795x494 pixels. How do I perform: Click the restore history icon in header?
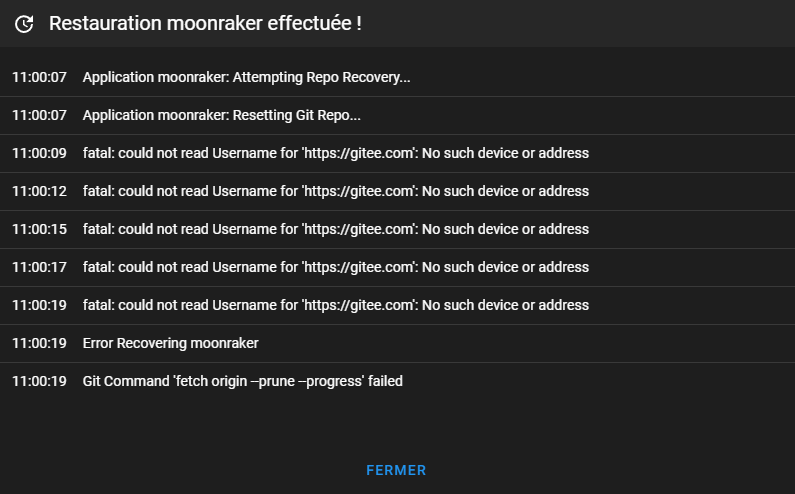click(25, 23)
